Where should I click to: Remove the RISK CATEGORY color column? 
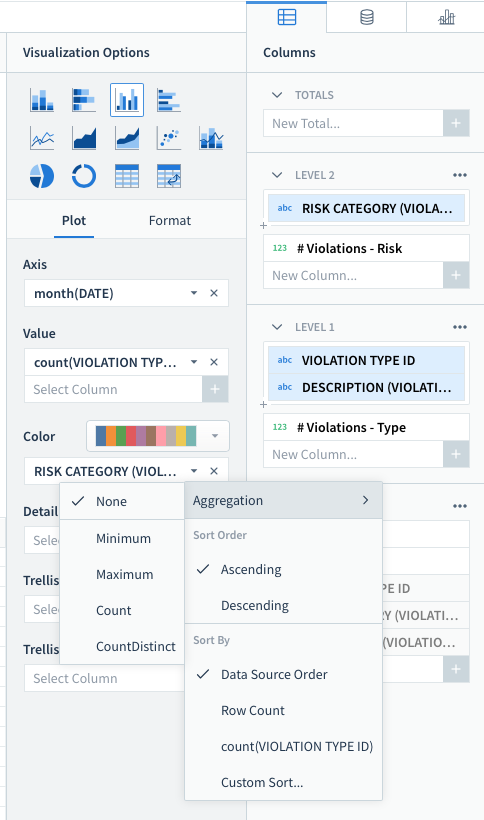click(214, 471)
